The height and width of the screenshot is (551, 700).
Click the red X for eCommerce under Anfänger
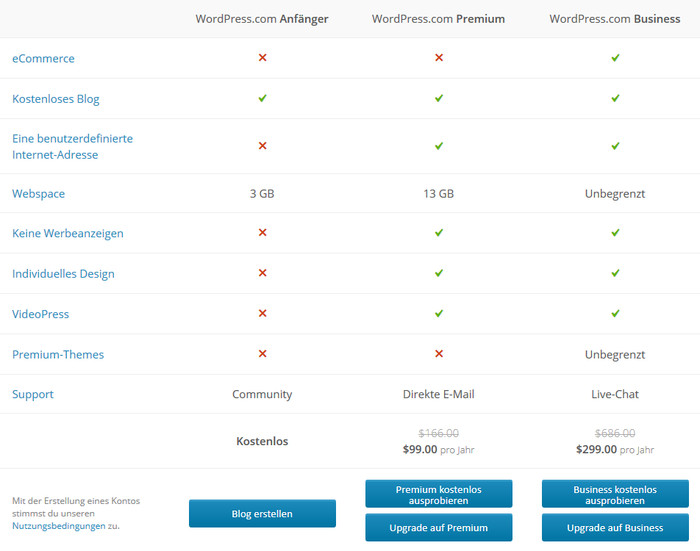pos(262,58)
